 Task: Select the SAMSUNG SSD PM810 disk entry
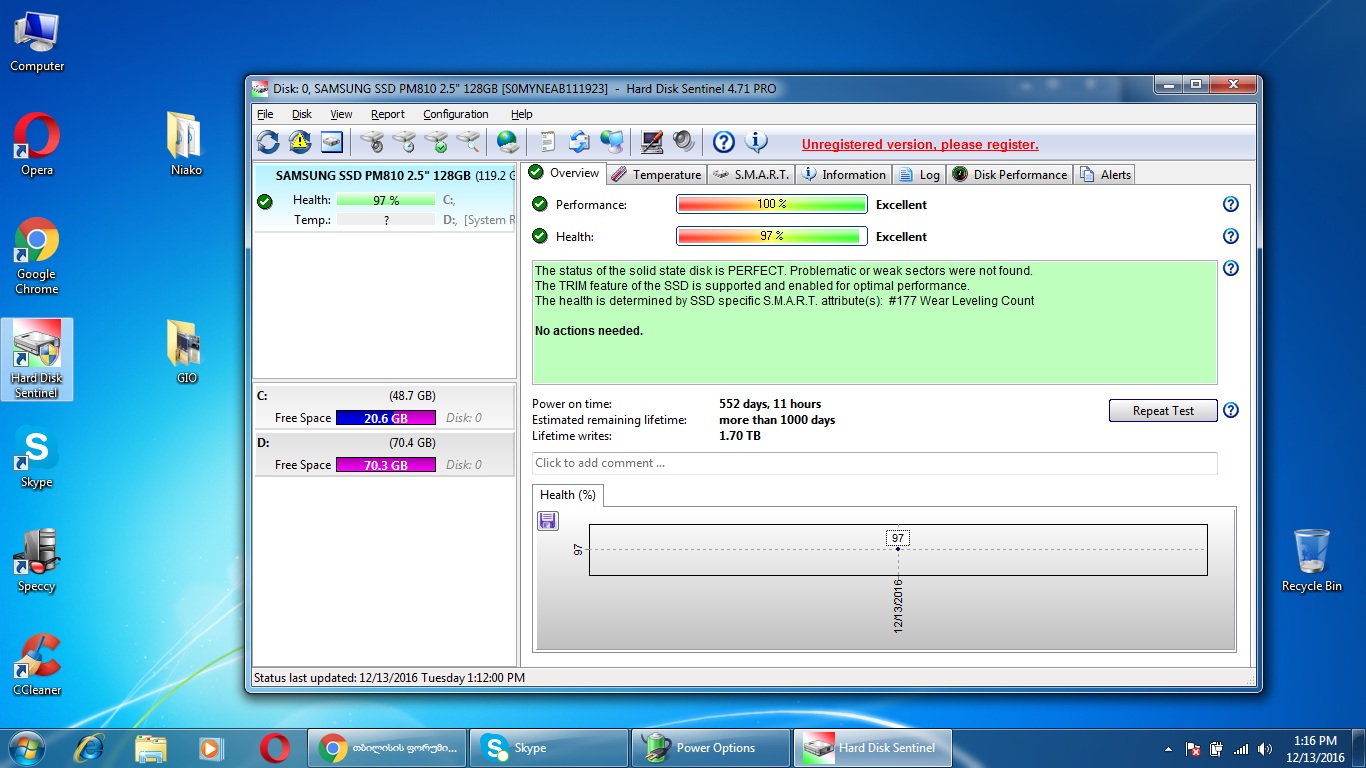(x=385, y=197)
